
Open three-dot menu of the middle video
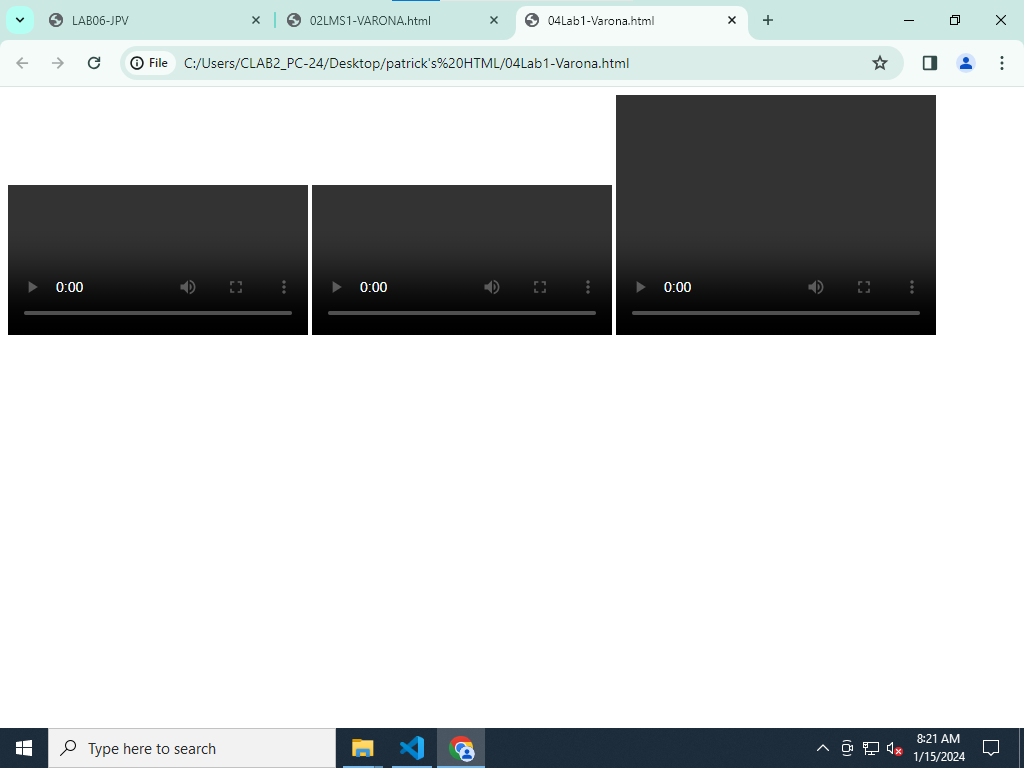point(588,287)
